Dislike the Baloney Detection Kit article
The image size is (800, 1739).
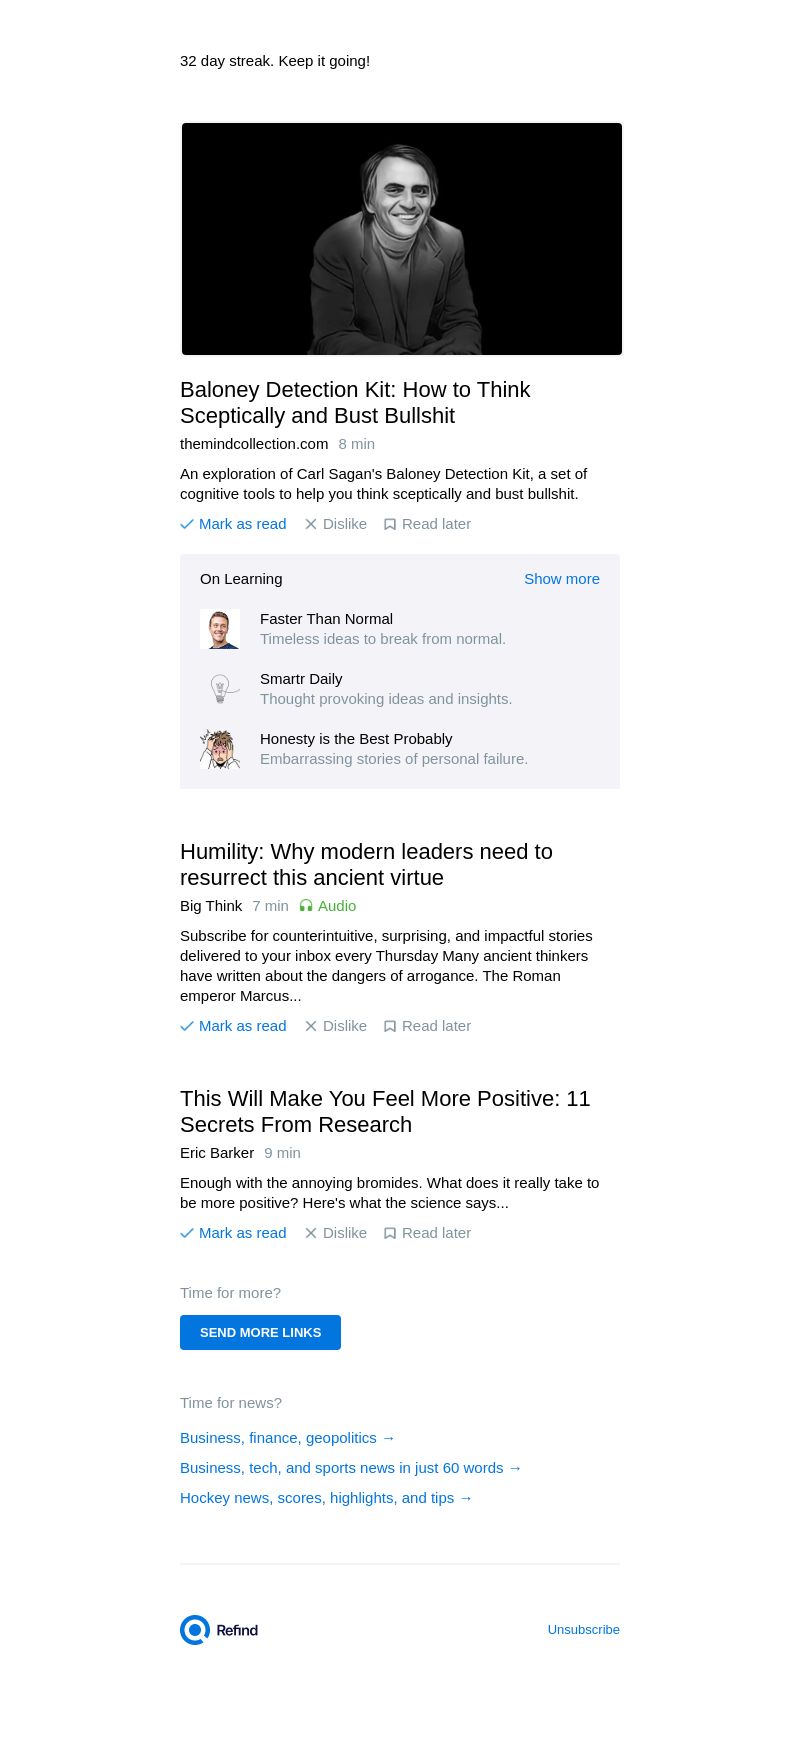pos(336,524)
